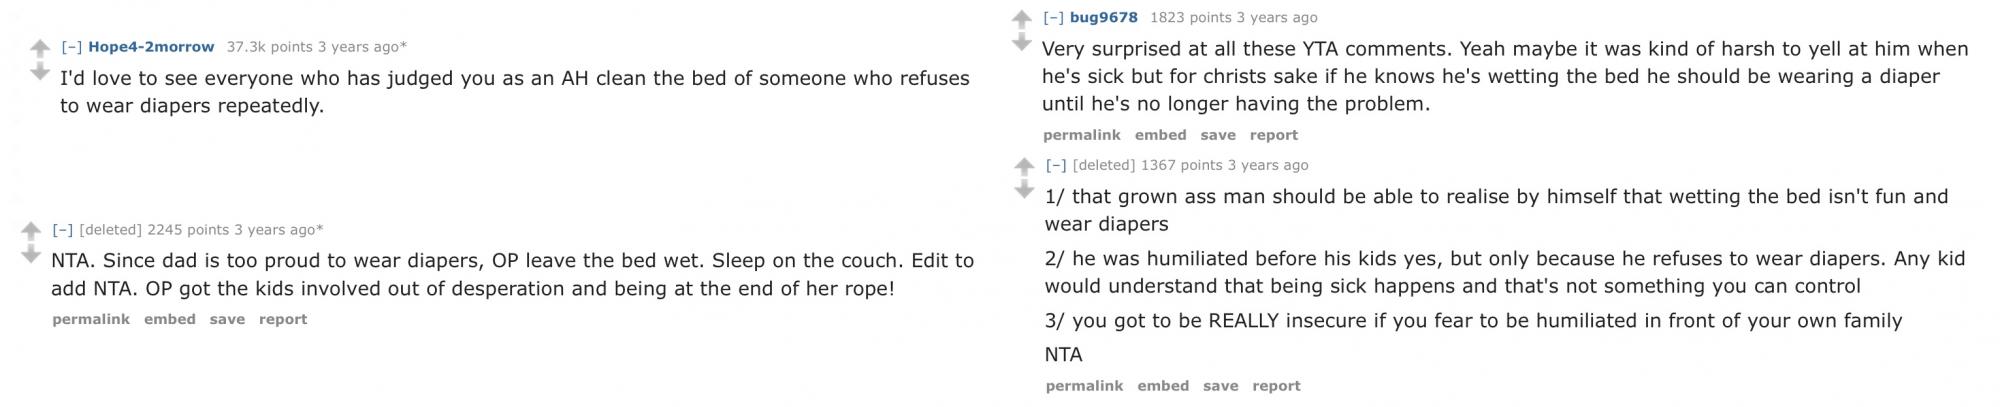Downvote the deleted 2245-point comment
Viewport: 2000px width, 407px height.
[31, 254]
